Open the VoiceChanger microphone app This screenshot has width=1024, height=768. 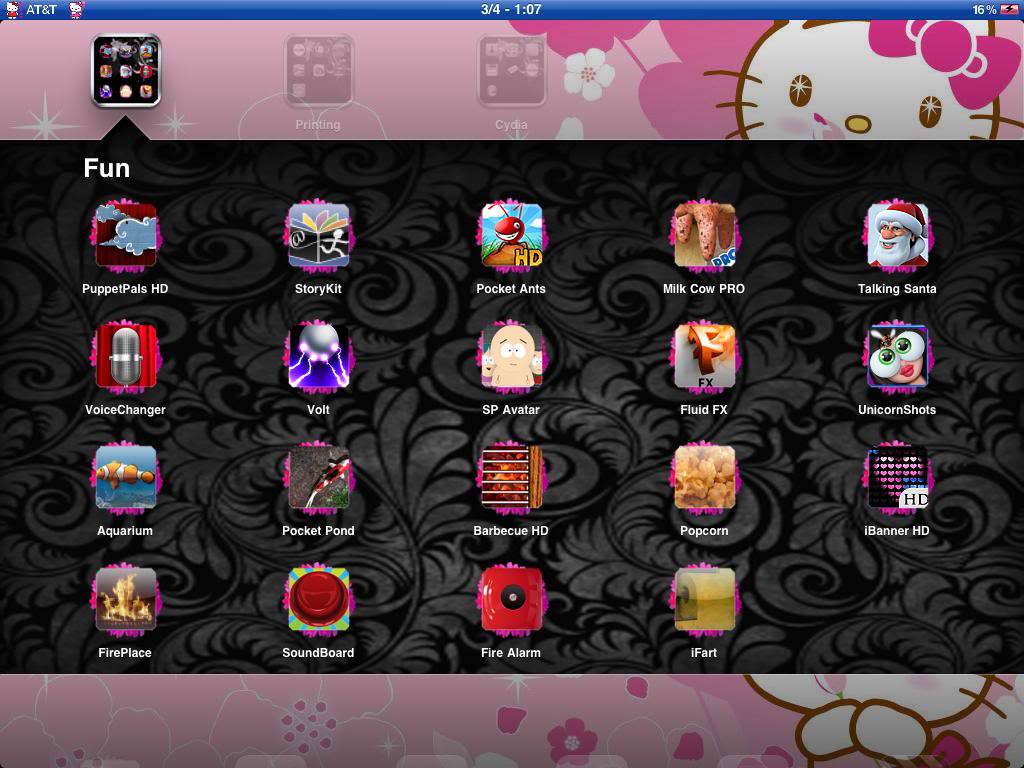pos(125,357)
